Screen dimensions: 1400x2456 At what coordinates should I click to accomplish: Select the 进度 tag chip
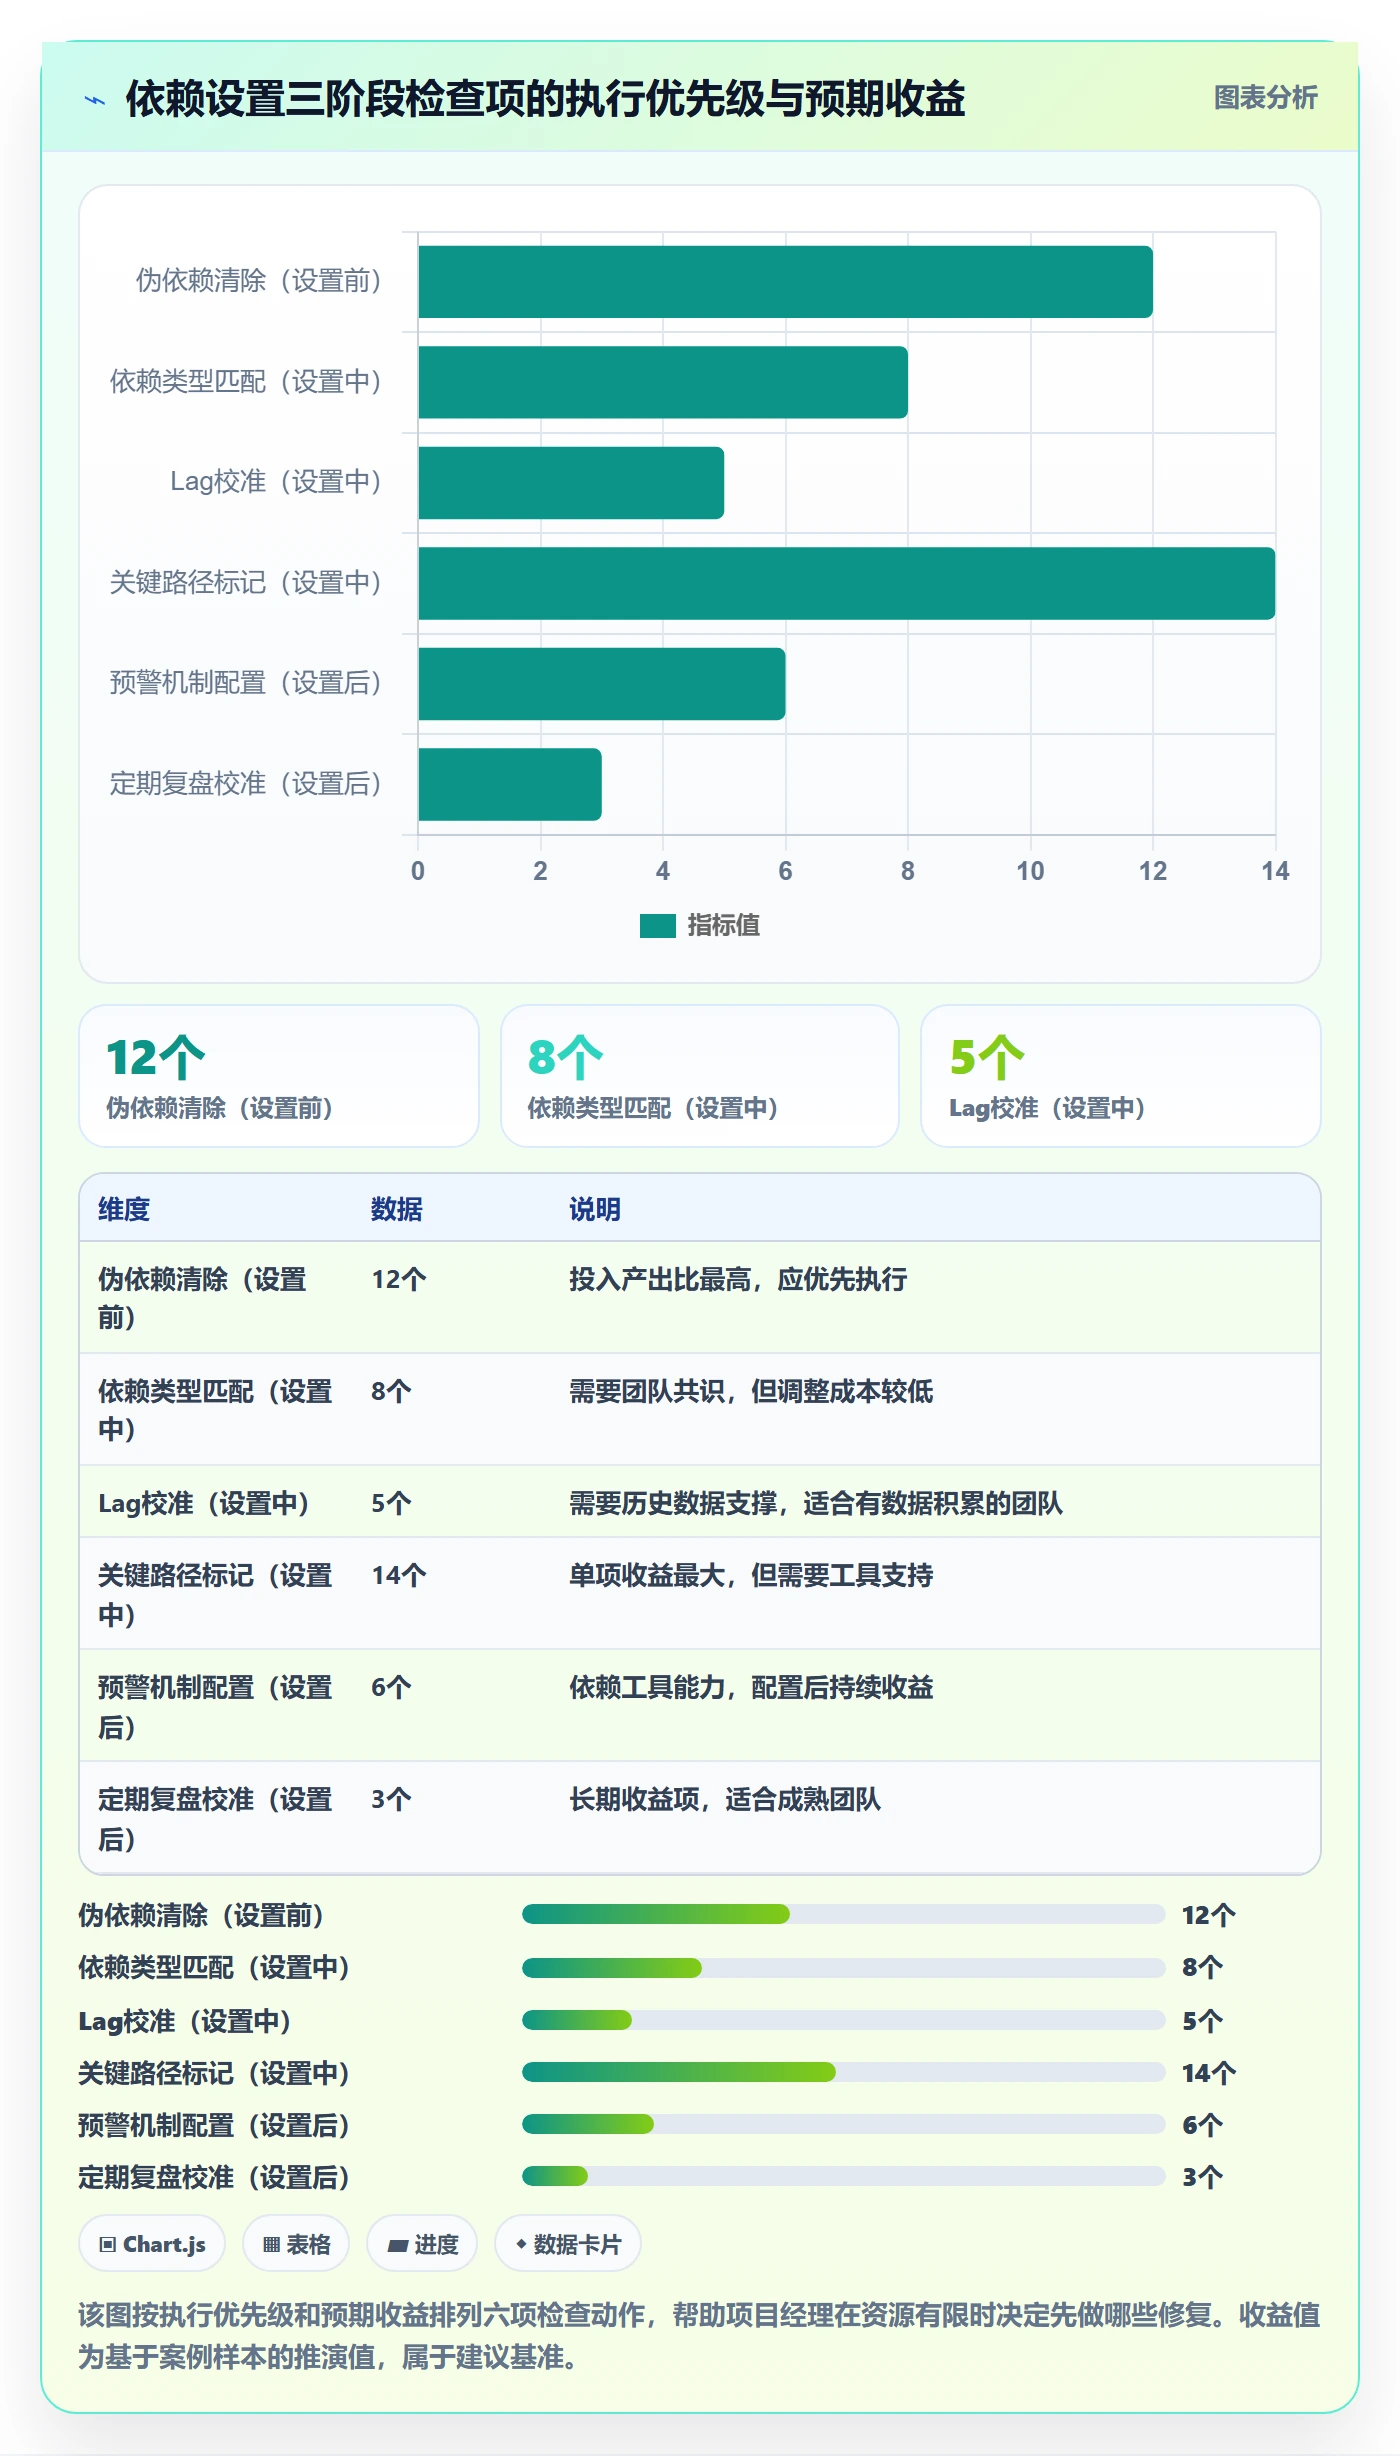click(x=422, y=2244)
